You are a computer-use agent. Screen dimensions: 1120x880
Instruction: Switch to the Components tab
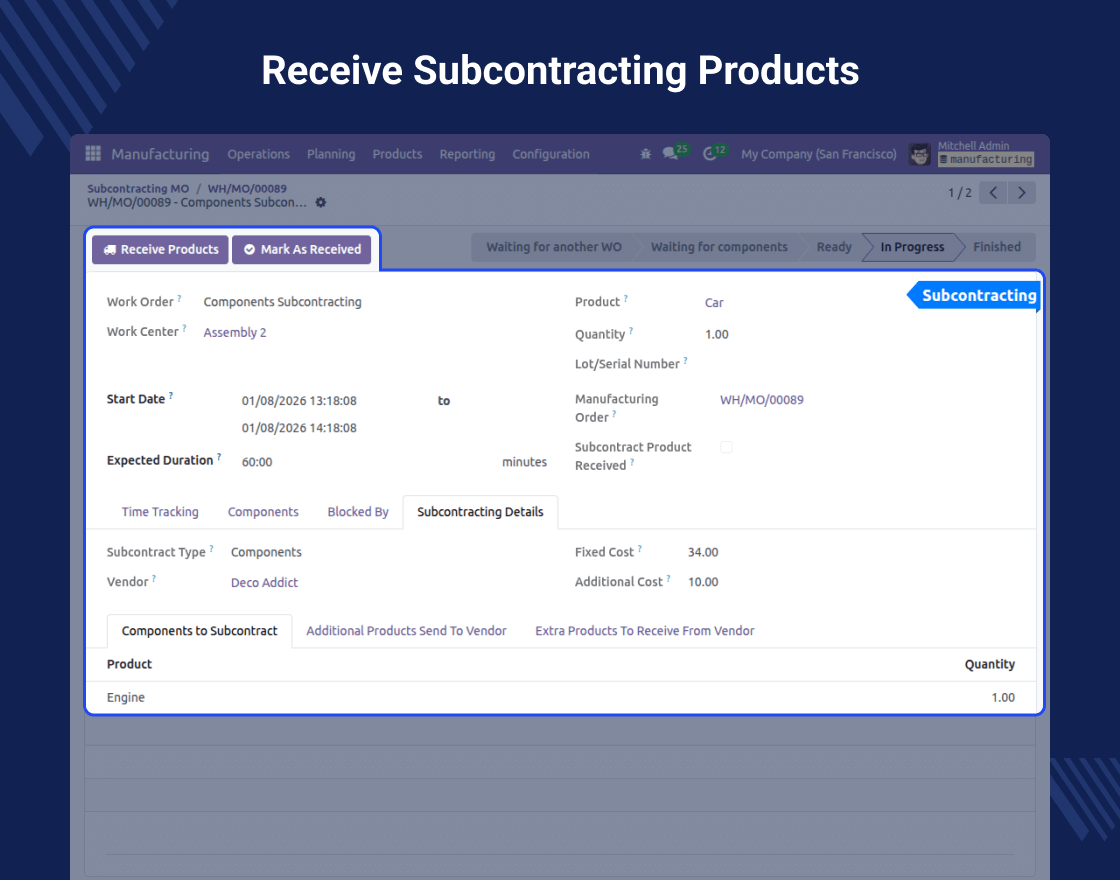click(x=263, y=512)
